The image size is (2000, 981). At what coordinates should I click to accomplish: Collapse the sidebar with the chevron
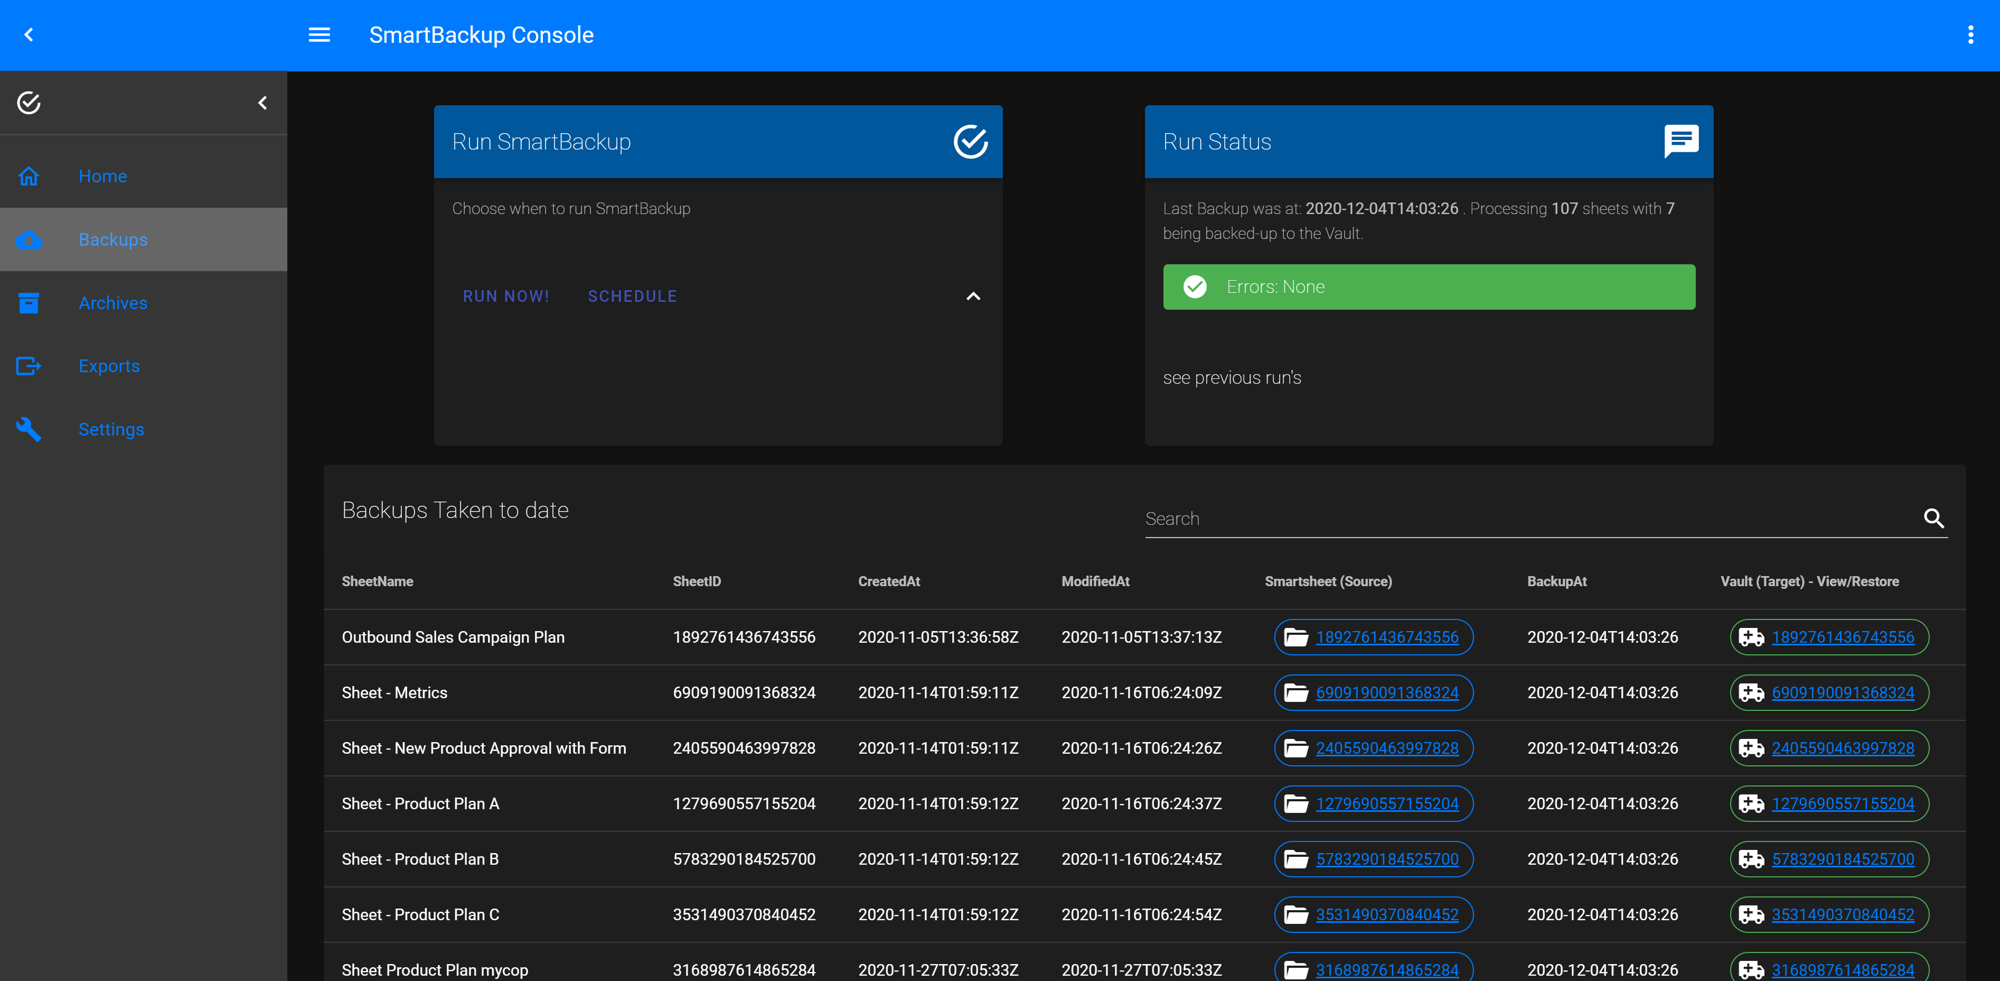(262, 103)
